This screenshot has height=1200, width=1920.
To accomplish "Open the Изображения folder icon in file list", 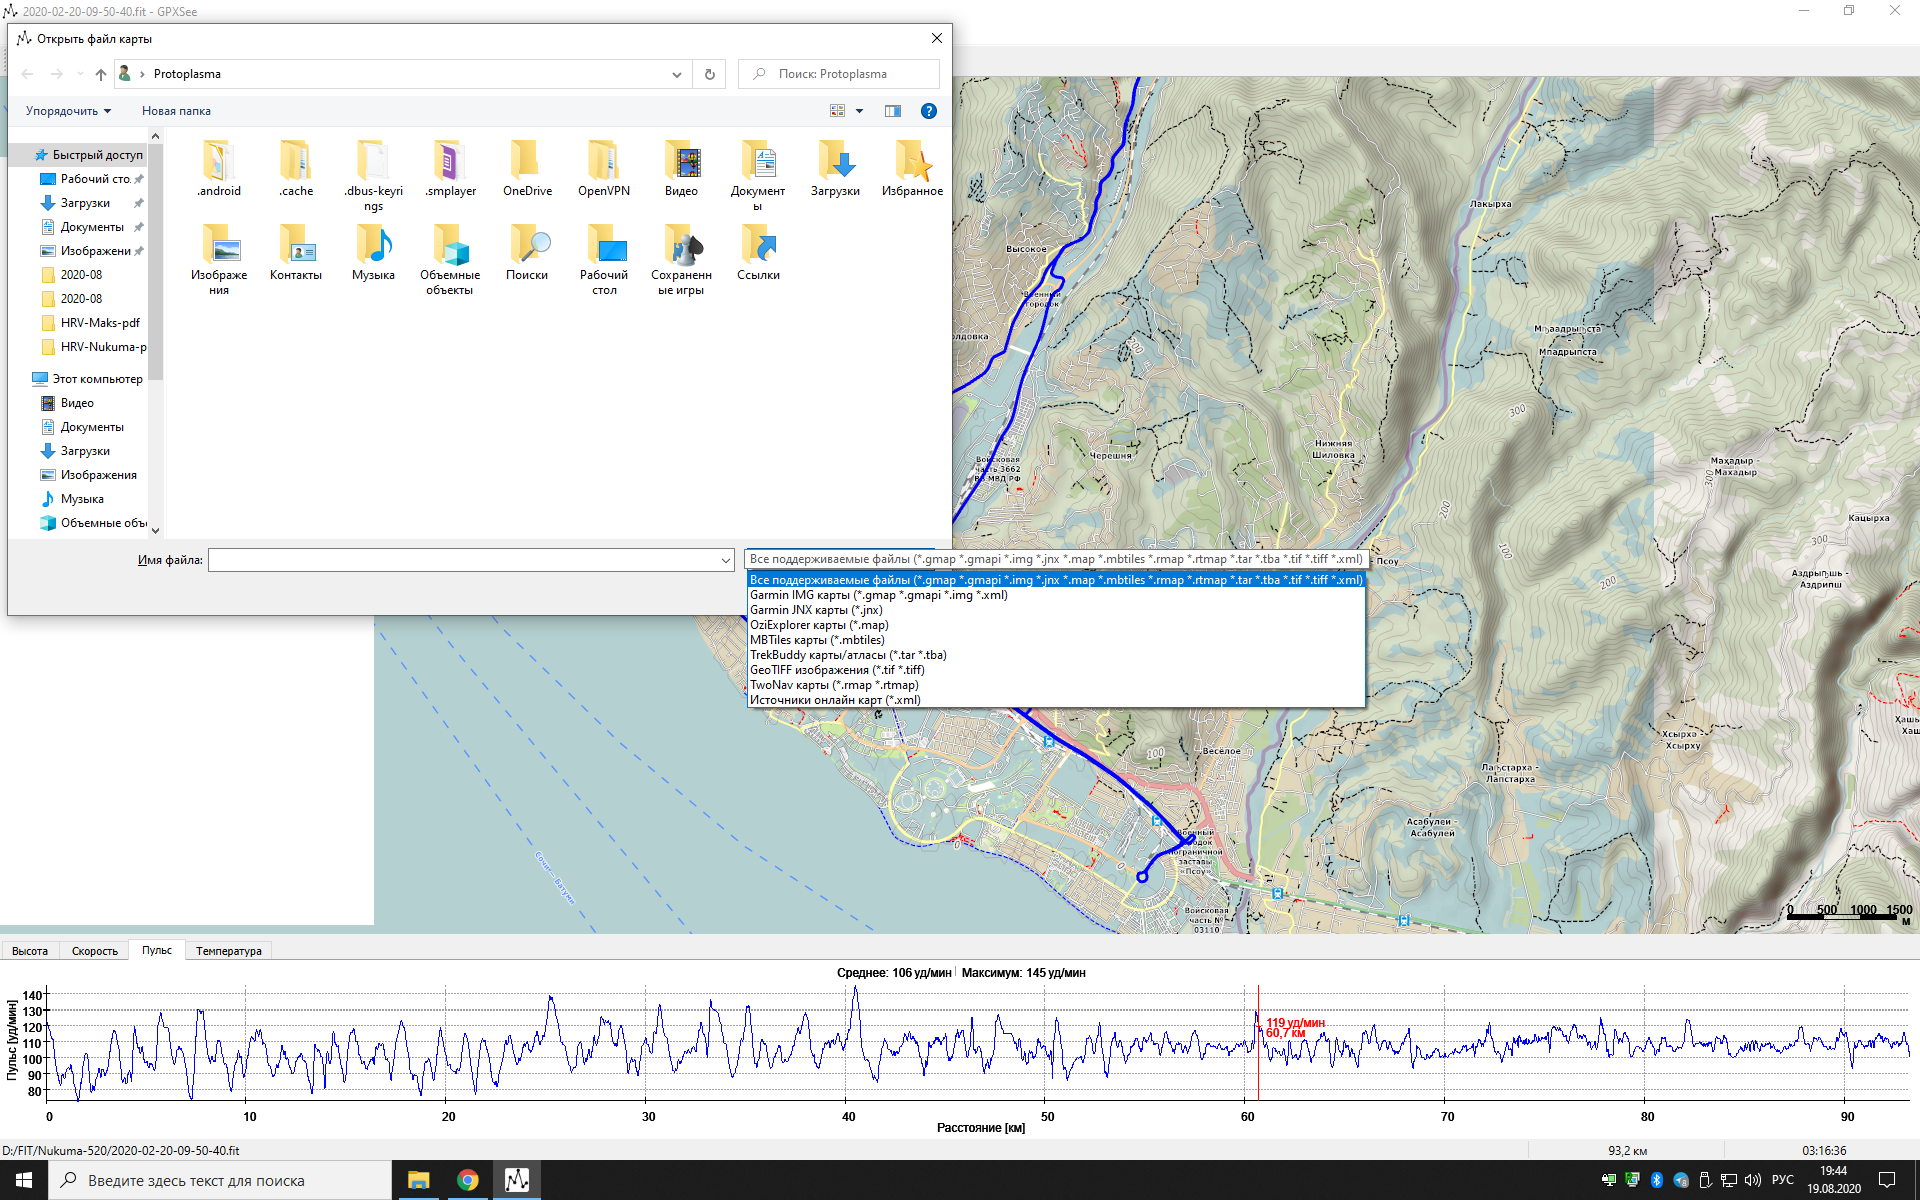I will (x=219, y=259).
